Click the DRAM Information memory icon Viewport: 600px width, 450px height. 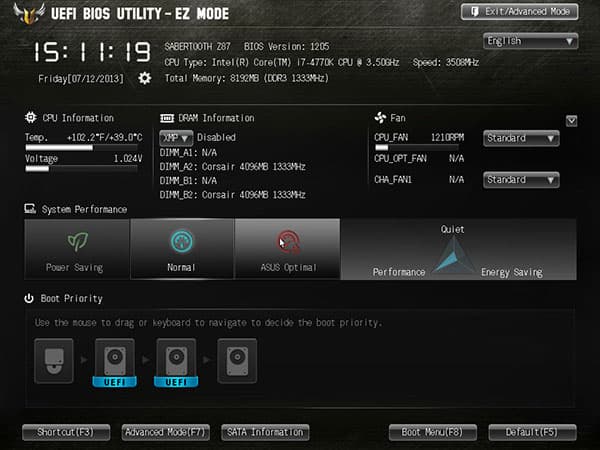(167, 118)
